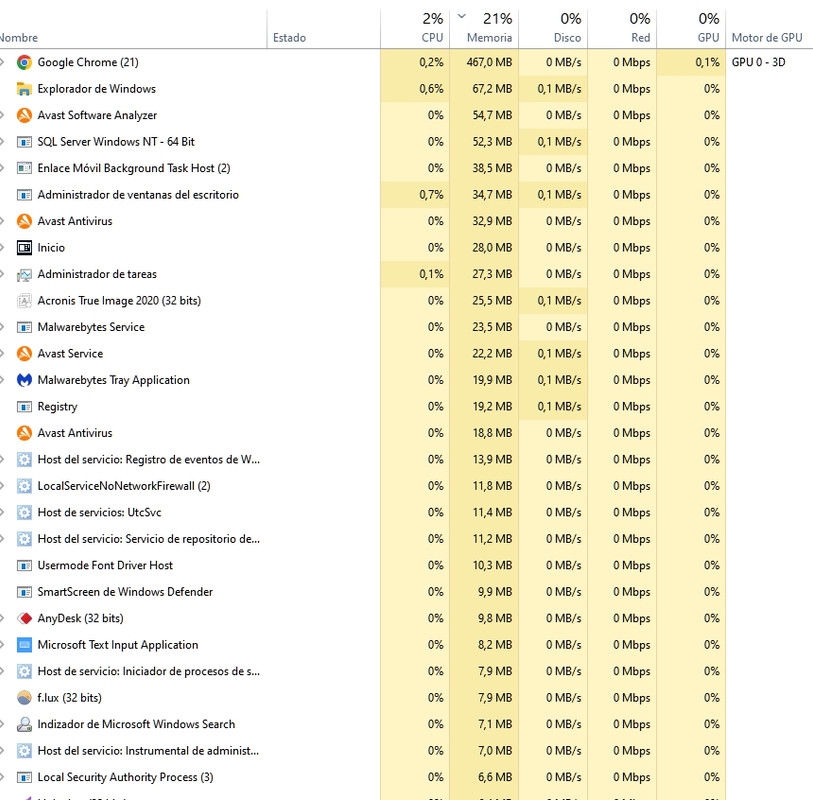Click the GPU 0 - 3D engine cell

[x=758, y=62]
